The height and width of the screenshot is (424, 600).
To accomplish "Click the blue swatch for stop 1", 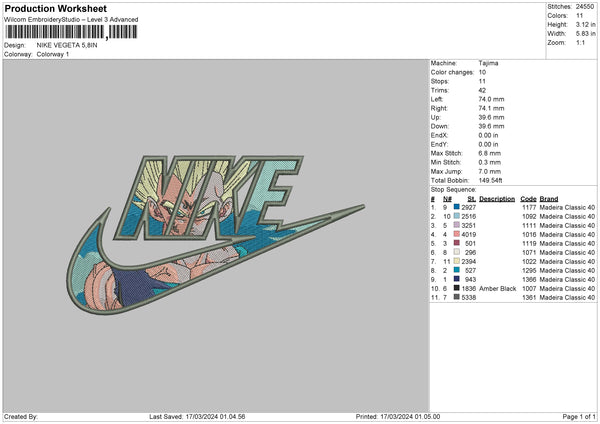I will coord(457,207).
